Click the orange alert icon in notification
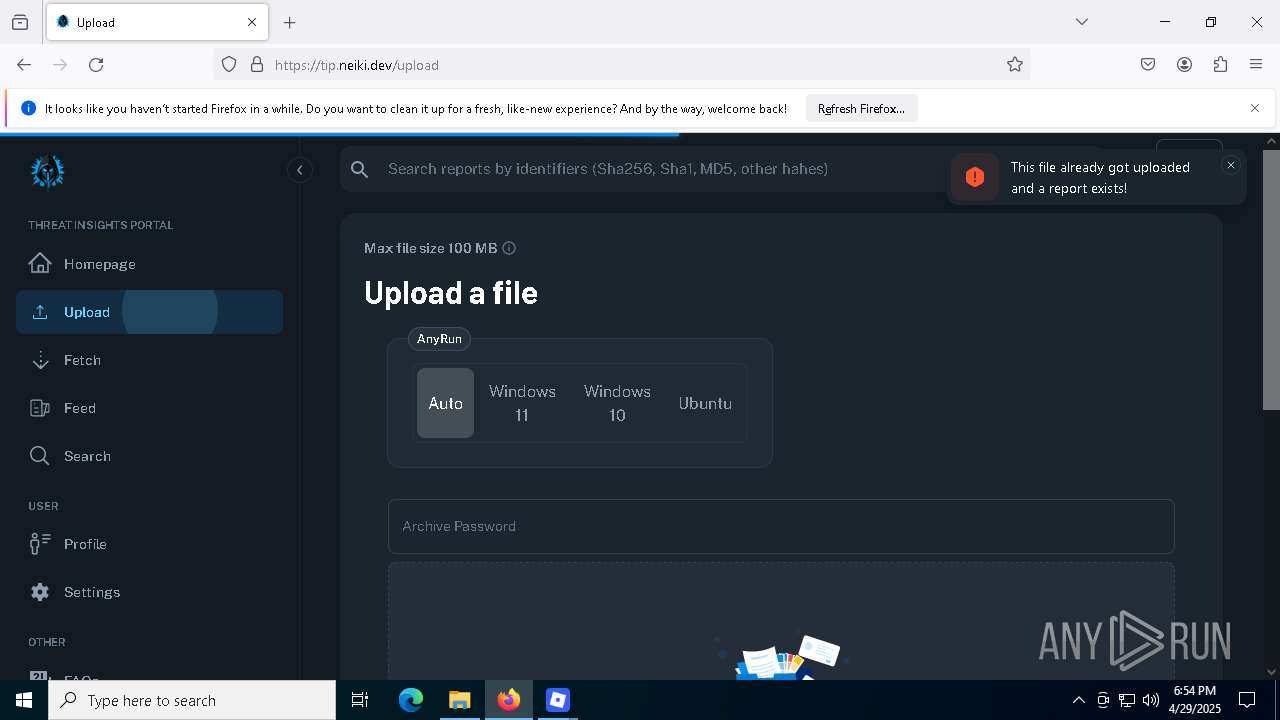This screenshot has height=720, width=1280. click(x=975, y=178)
